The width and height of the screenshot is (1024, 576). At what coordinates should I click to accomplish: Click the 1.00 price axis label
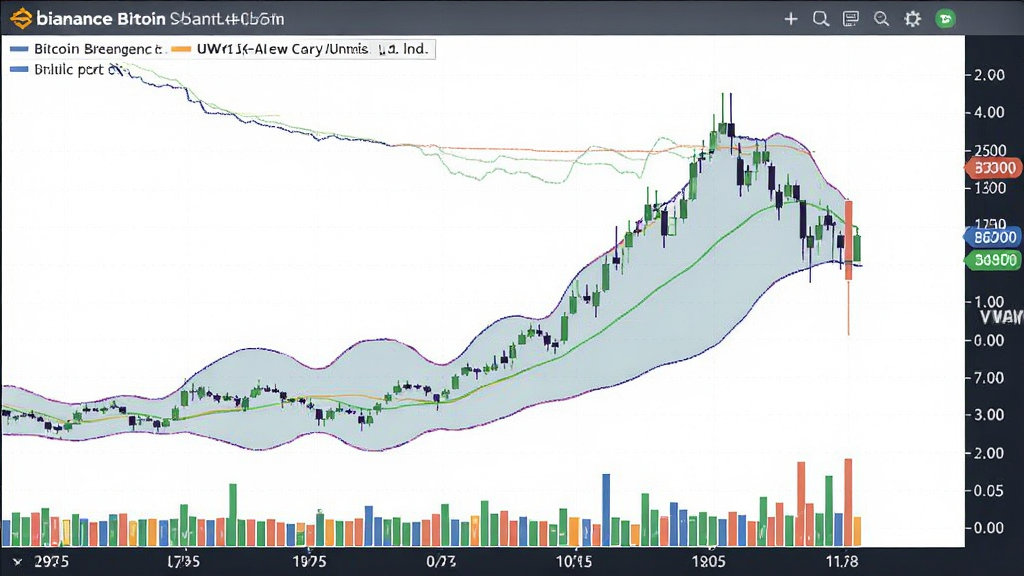pyautogui.click(x=989, y=302)
